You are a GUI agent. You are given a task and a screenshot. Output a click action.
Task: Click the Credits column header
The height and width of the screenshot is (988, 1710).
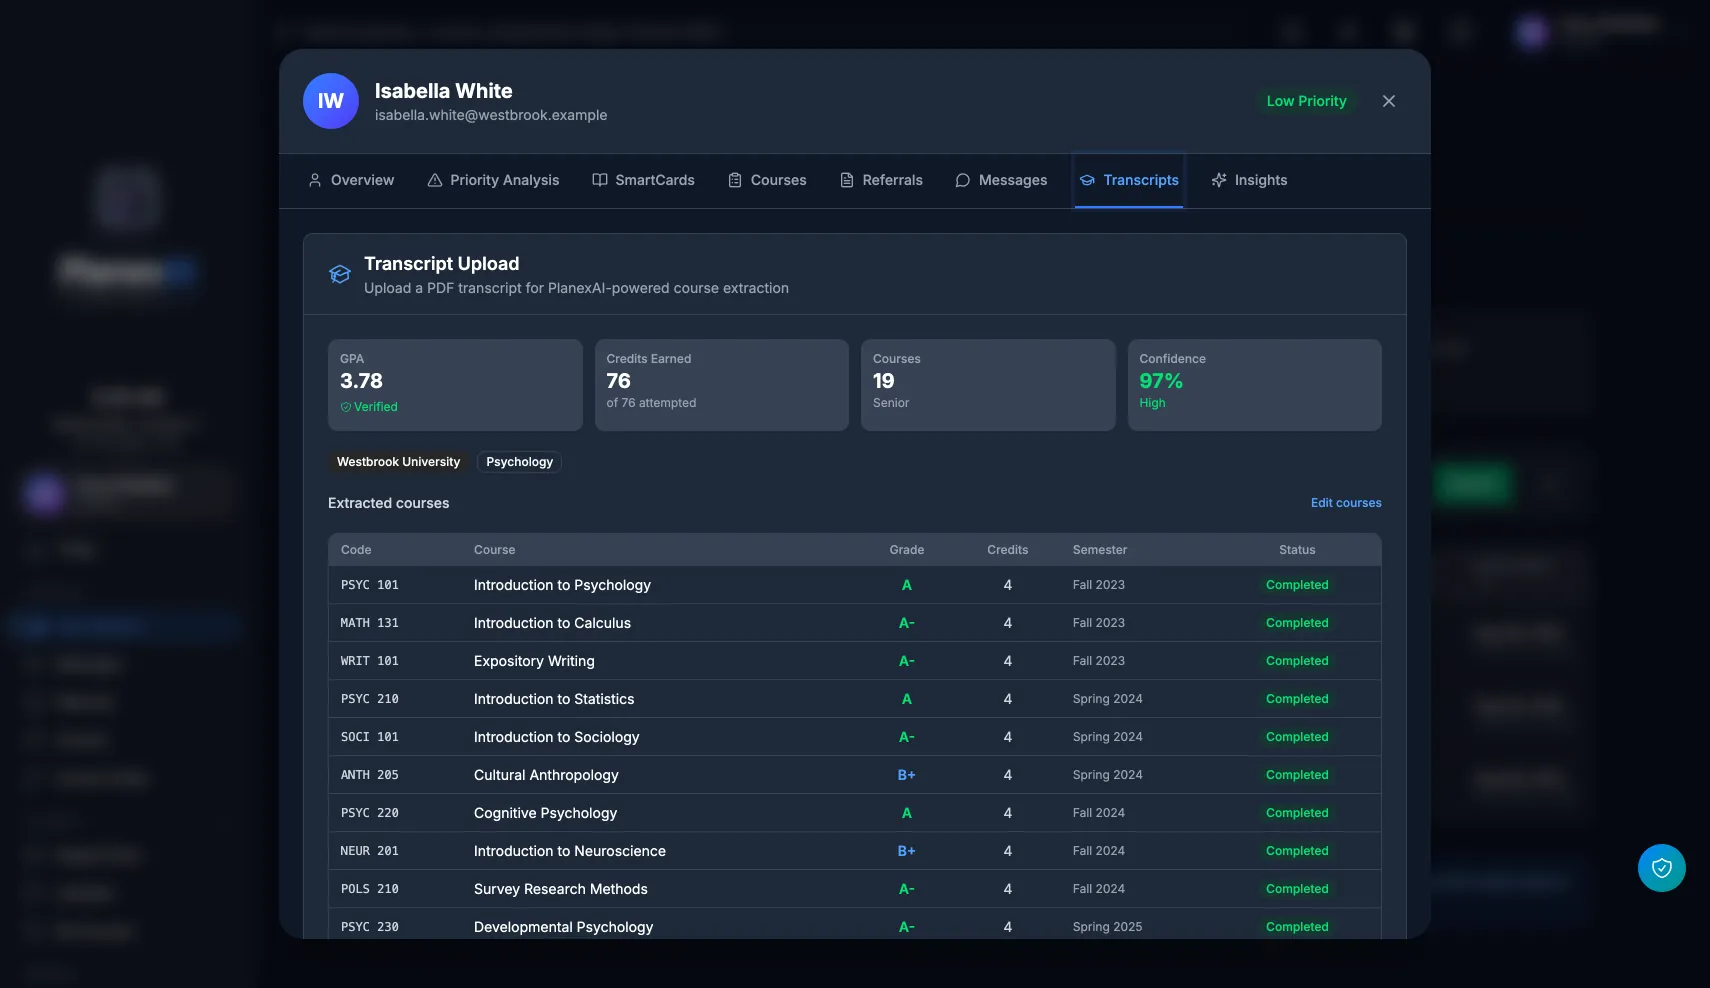(1008, 550)
